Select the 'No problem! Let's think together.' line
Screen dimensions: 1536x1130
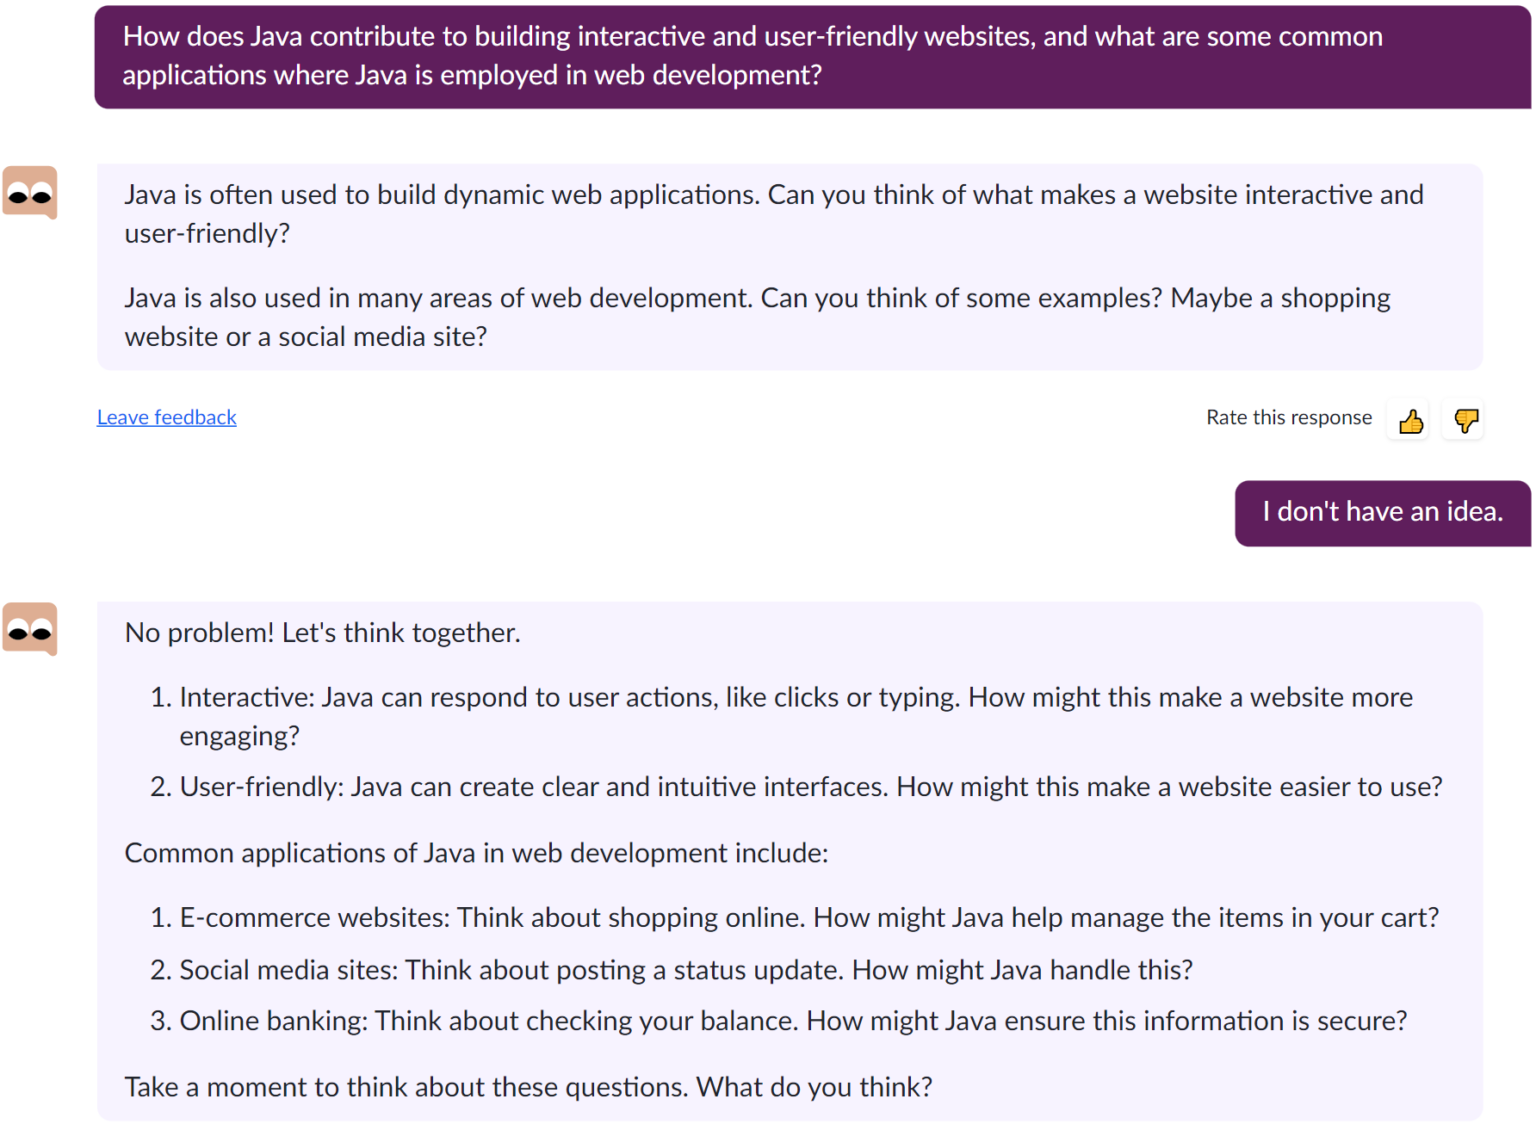click(322, 633)
